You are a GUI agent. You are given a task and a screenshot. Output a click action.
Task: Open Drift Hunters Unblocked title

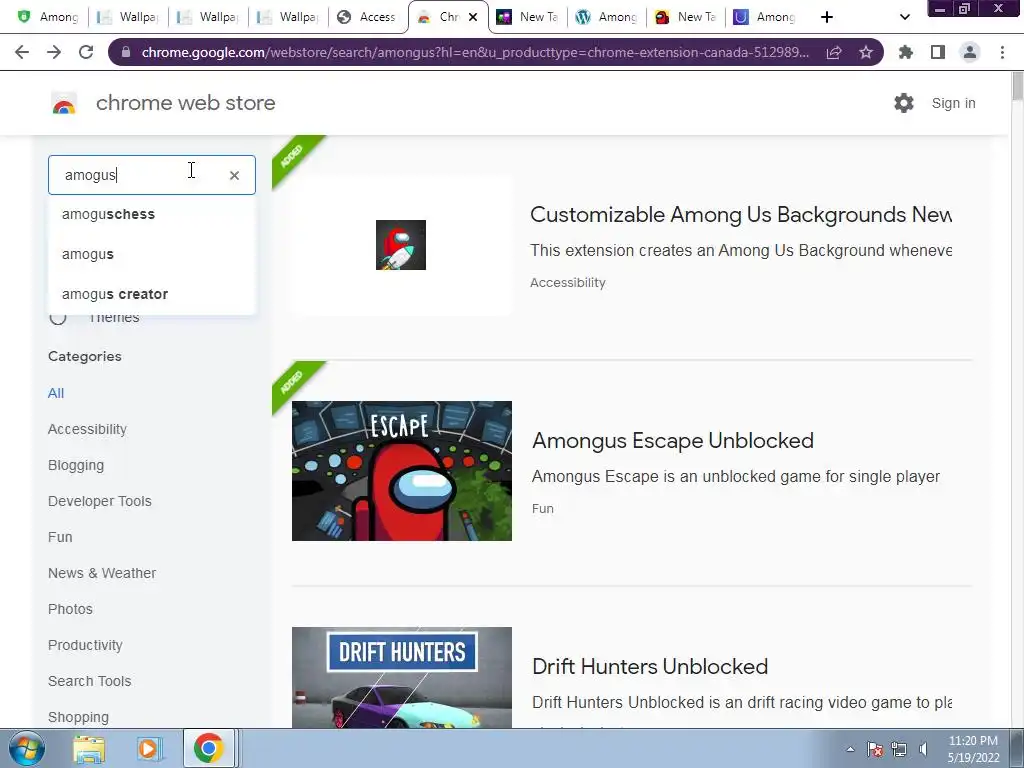tap(650, 666)
